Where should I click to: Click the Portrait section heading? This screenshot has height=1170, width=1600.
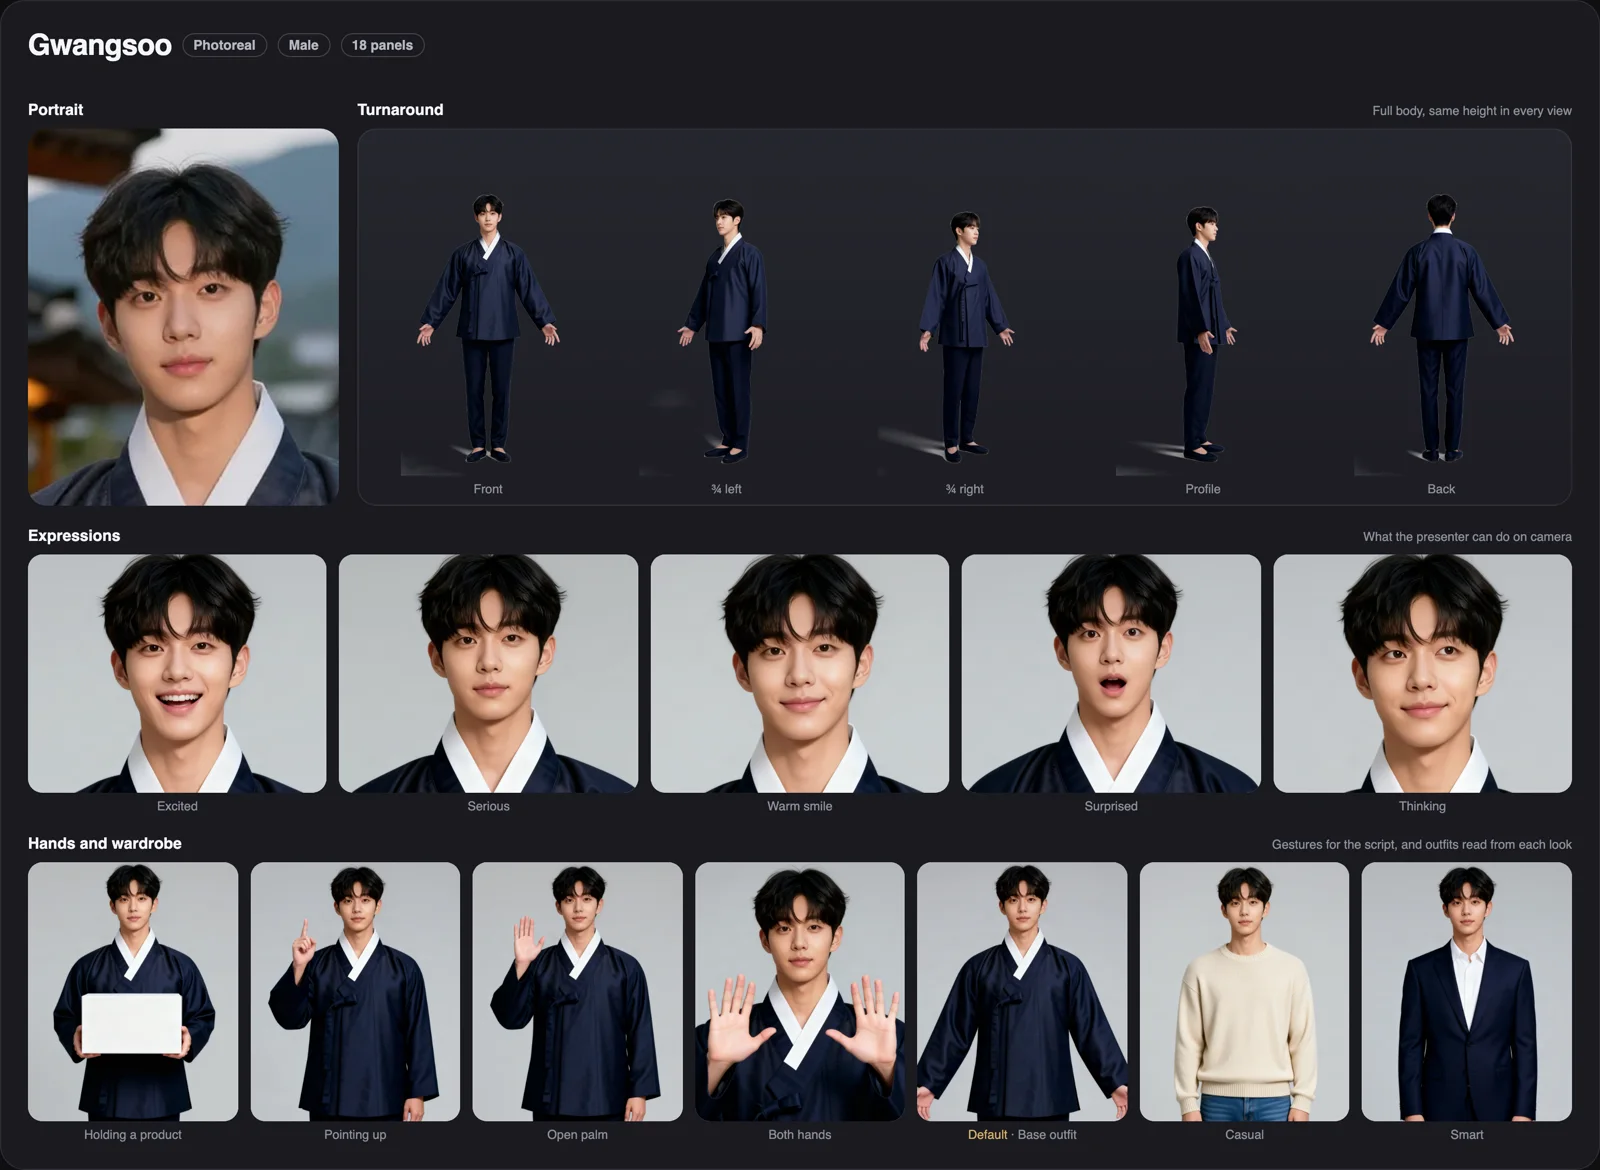click(x=56, y=110)
